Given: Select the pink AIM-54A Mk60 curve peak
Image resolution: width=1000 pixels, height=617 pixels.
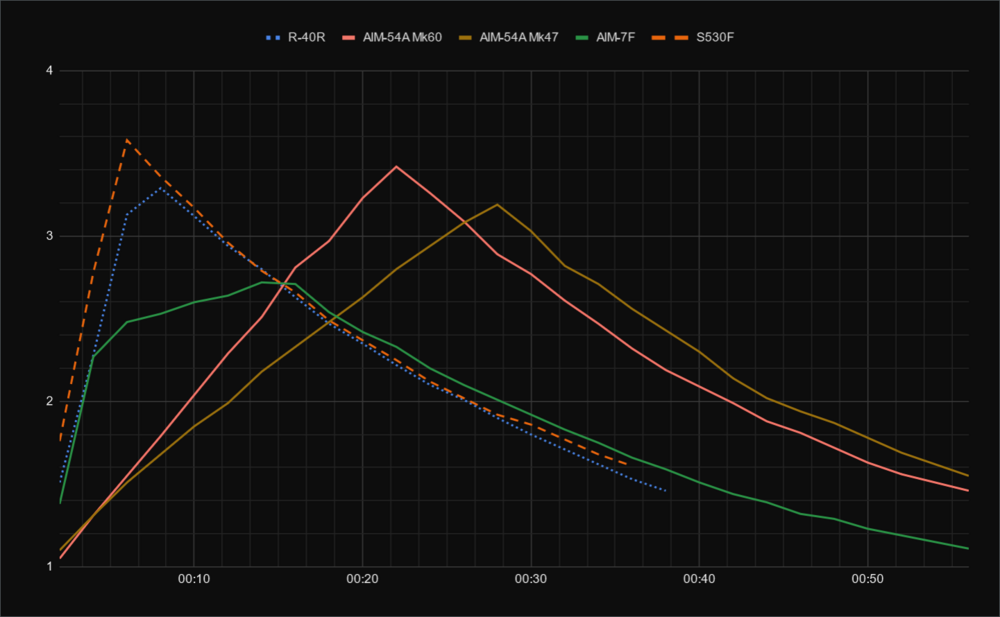Looking at the screenshot, I should pos(396,167).
